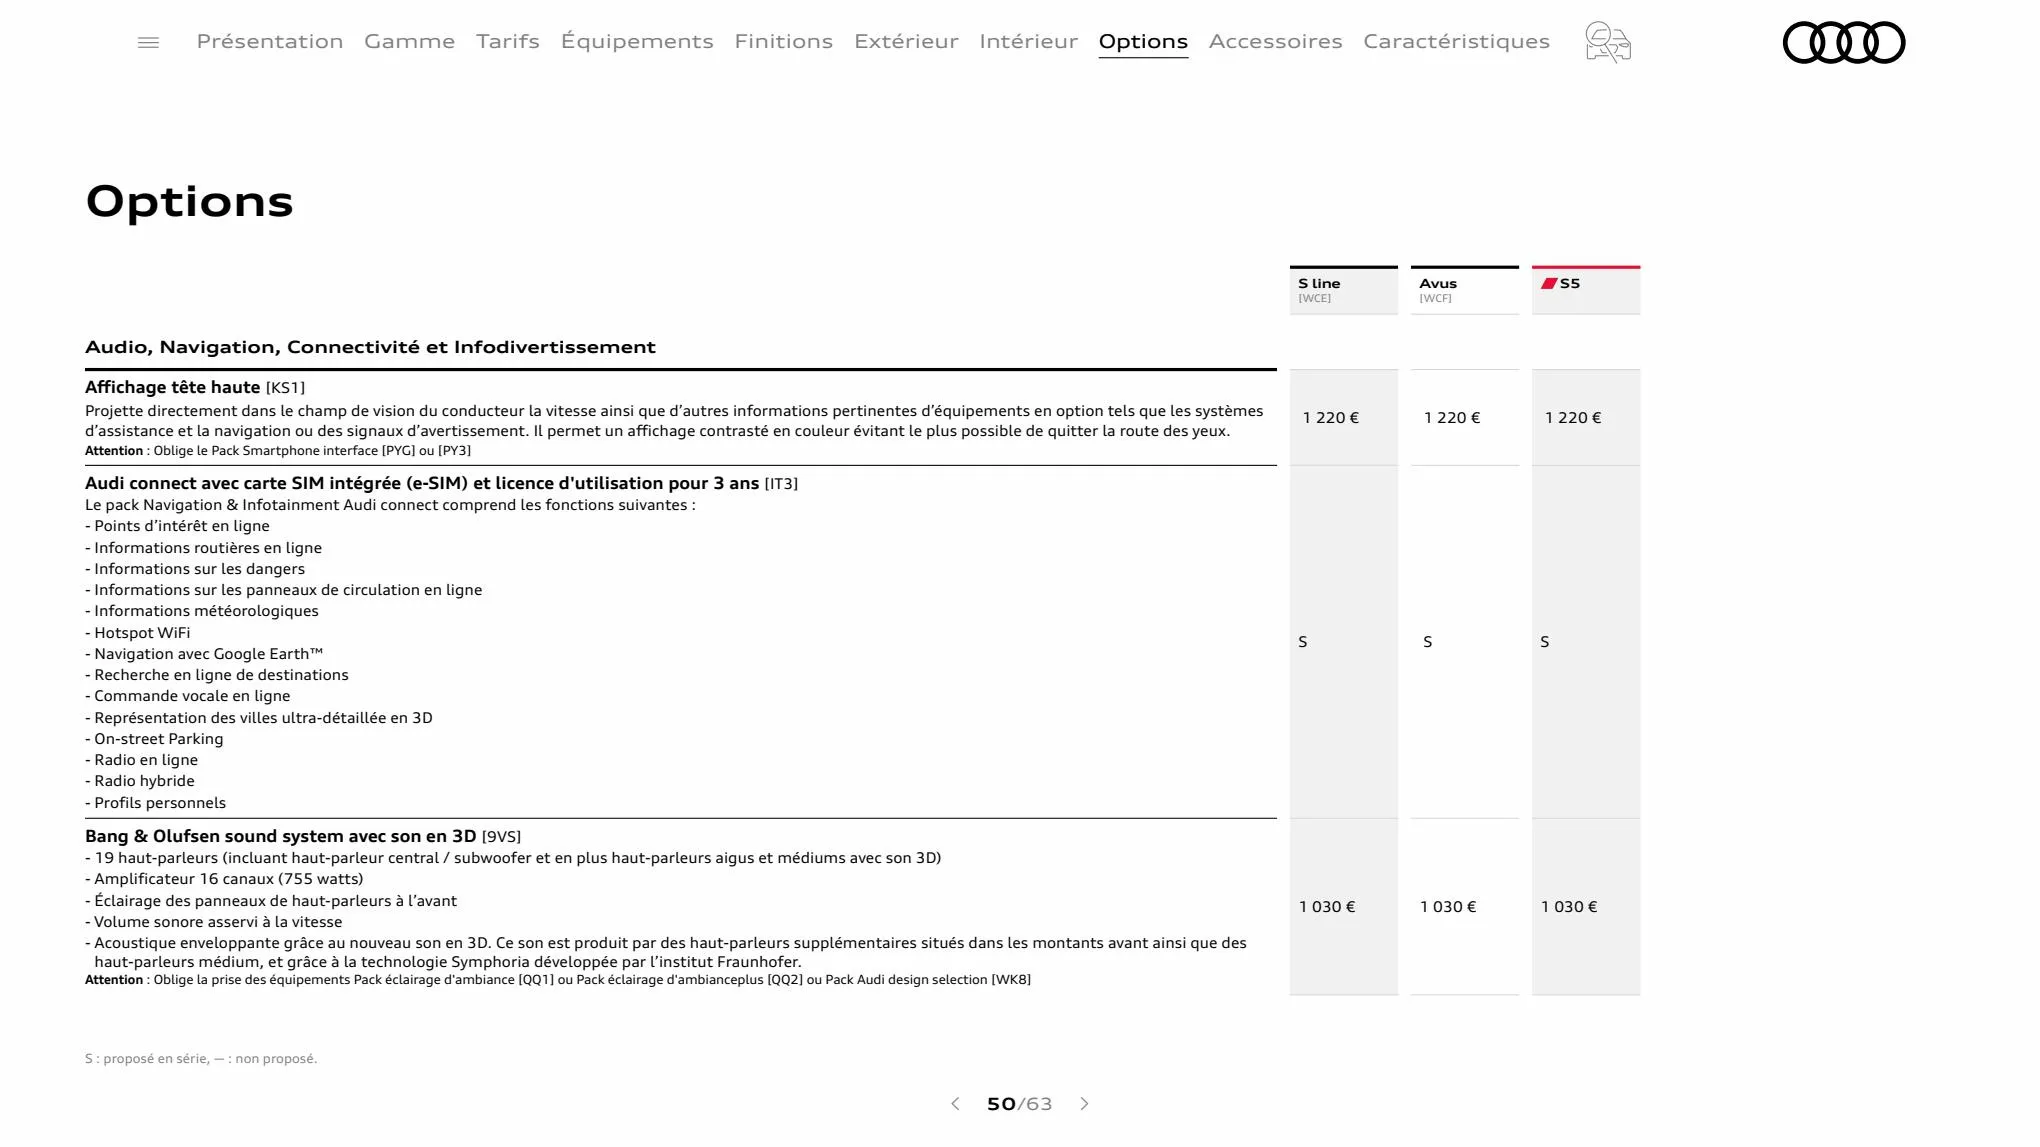Select the active Options tab
The width and height of the screenshot is (2040, 1147).
pos(1143,42)
